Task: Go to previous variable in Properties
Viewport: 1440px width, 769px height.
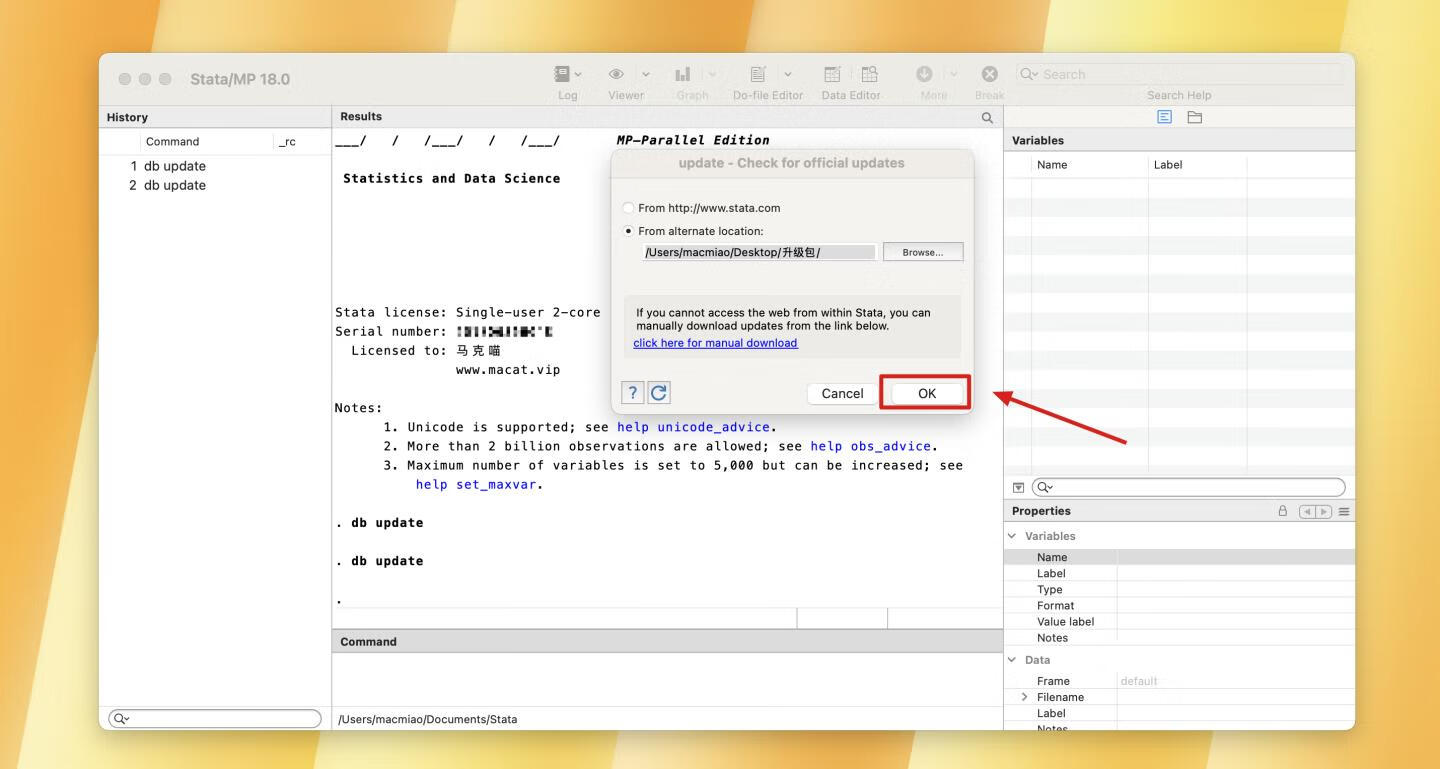Action: pos(1307,511)
